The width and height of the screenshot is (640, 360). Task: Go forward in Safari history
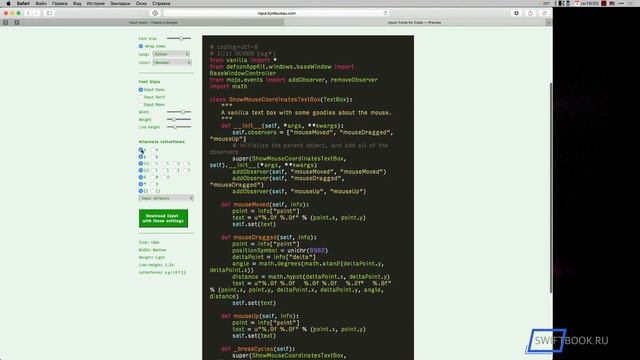[37, 13]
